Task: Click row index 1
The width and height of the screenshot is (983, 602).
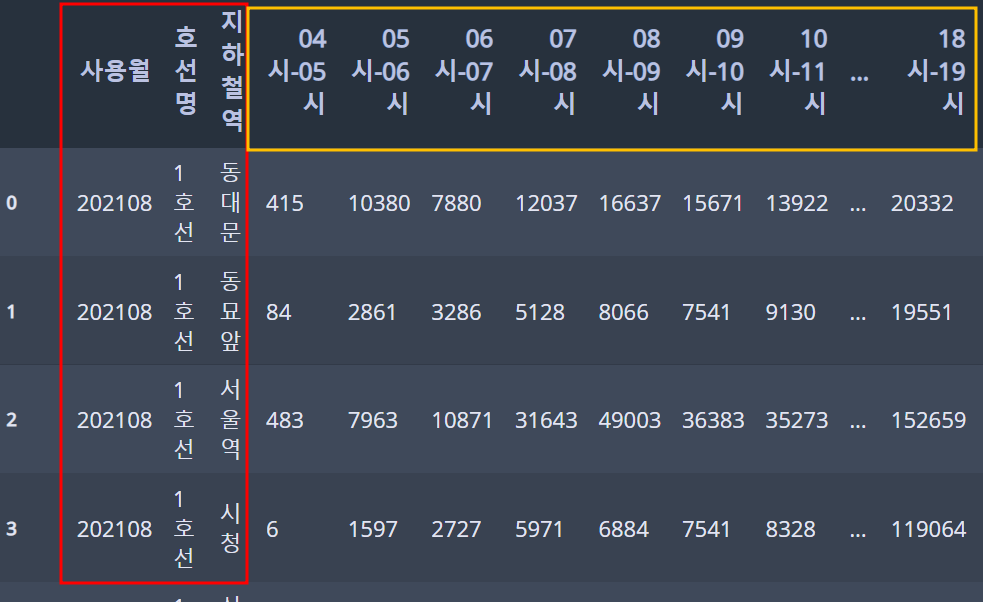Action: pyautogui.click(x=12, y=312)
